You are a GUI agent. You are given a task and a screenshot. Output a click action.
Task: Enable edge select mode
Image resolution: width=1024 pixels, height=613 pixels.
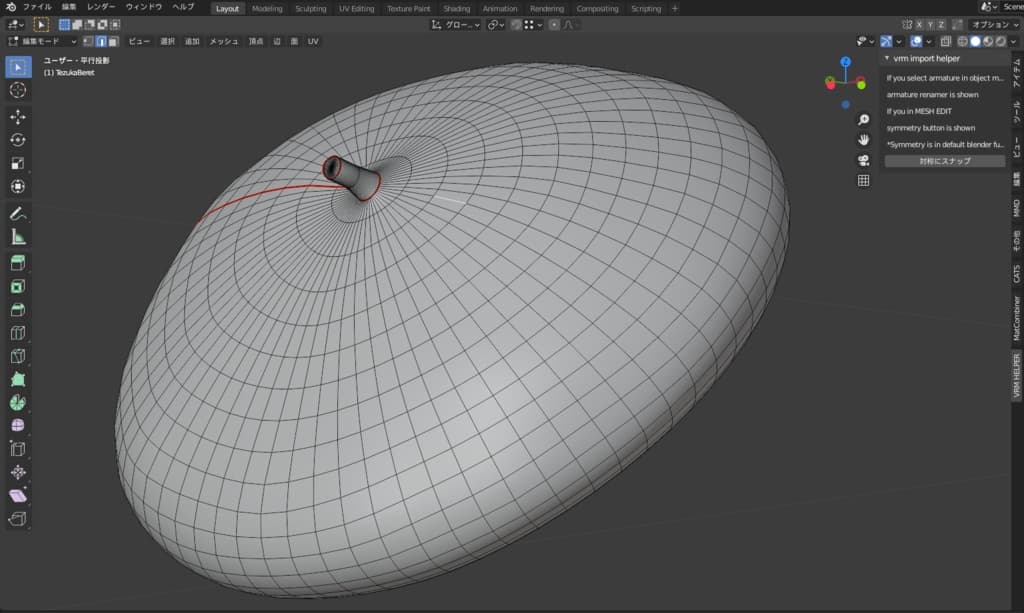pyautogui.click(x=101, y=41)
